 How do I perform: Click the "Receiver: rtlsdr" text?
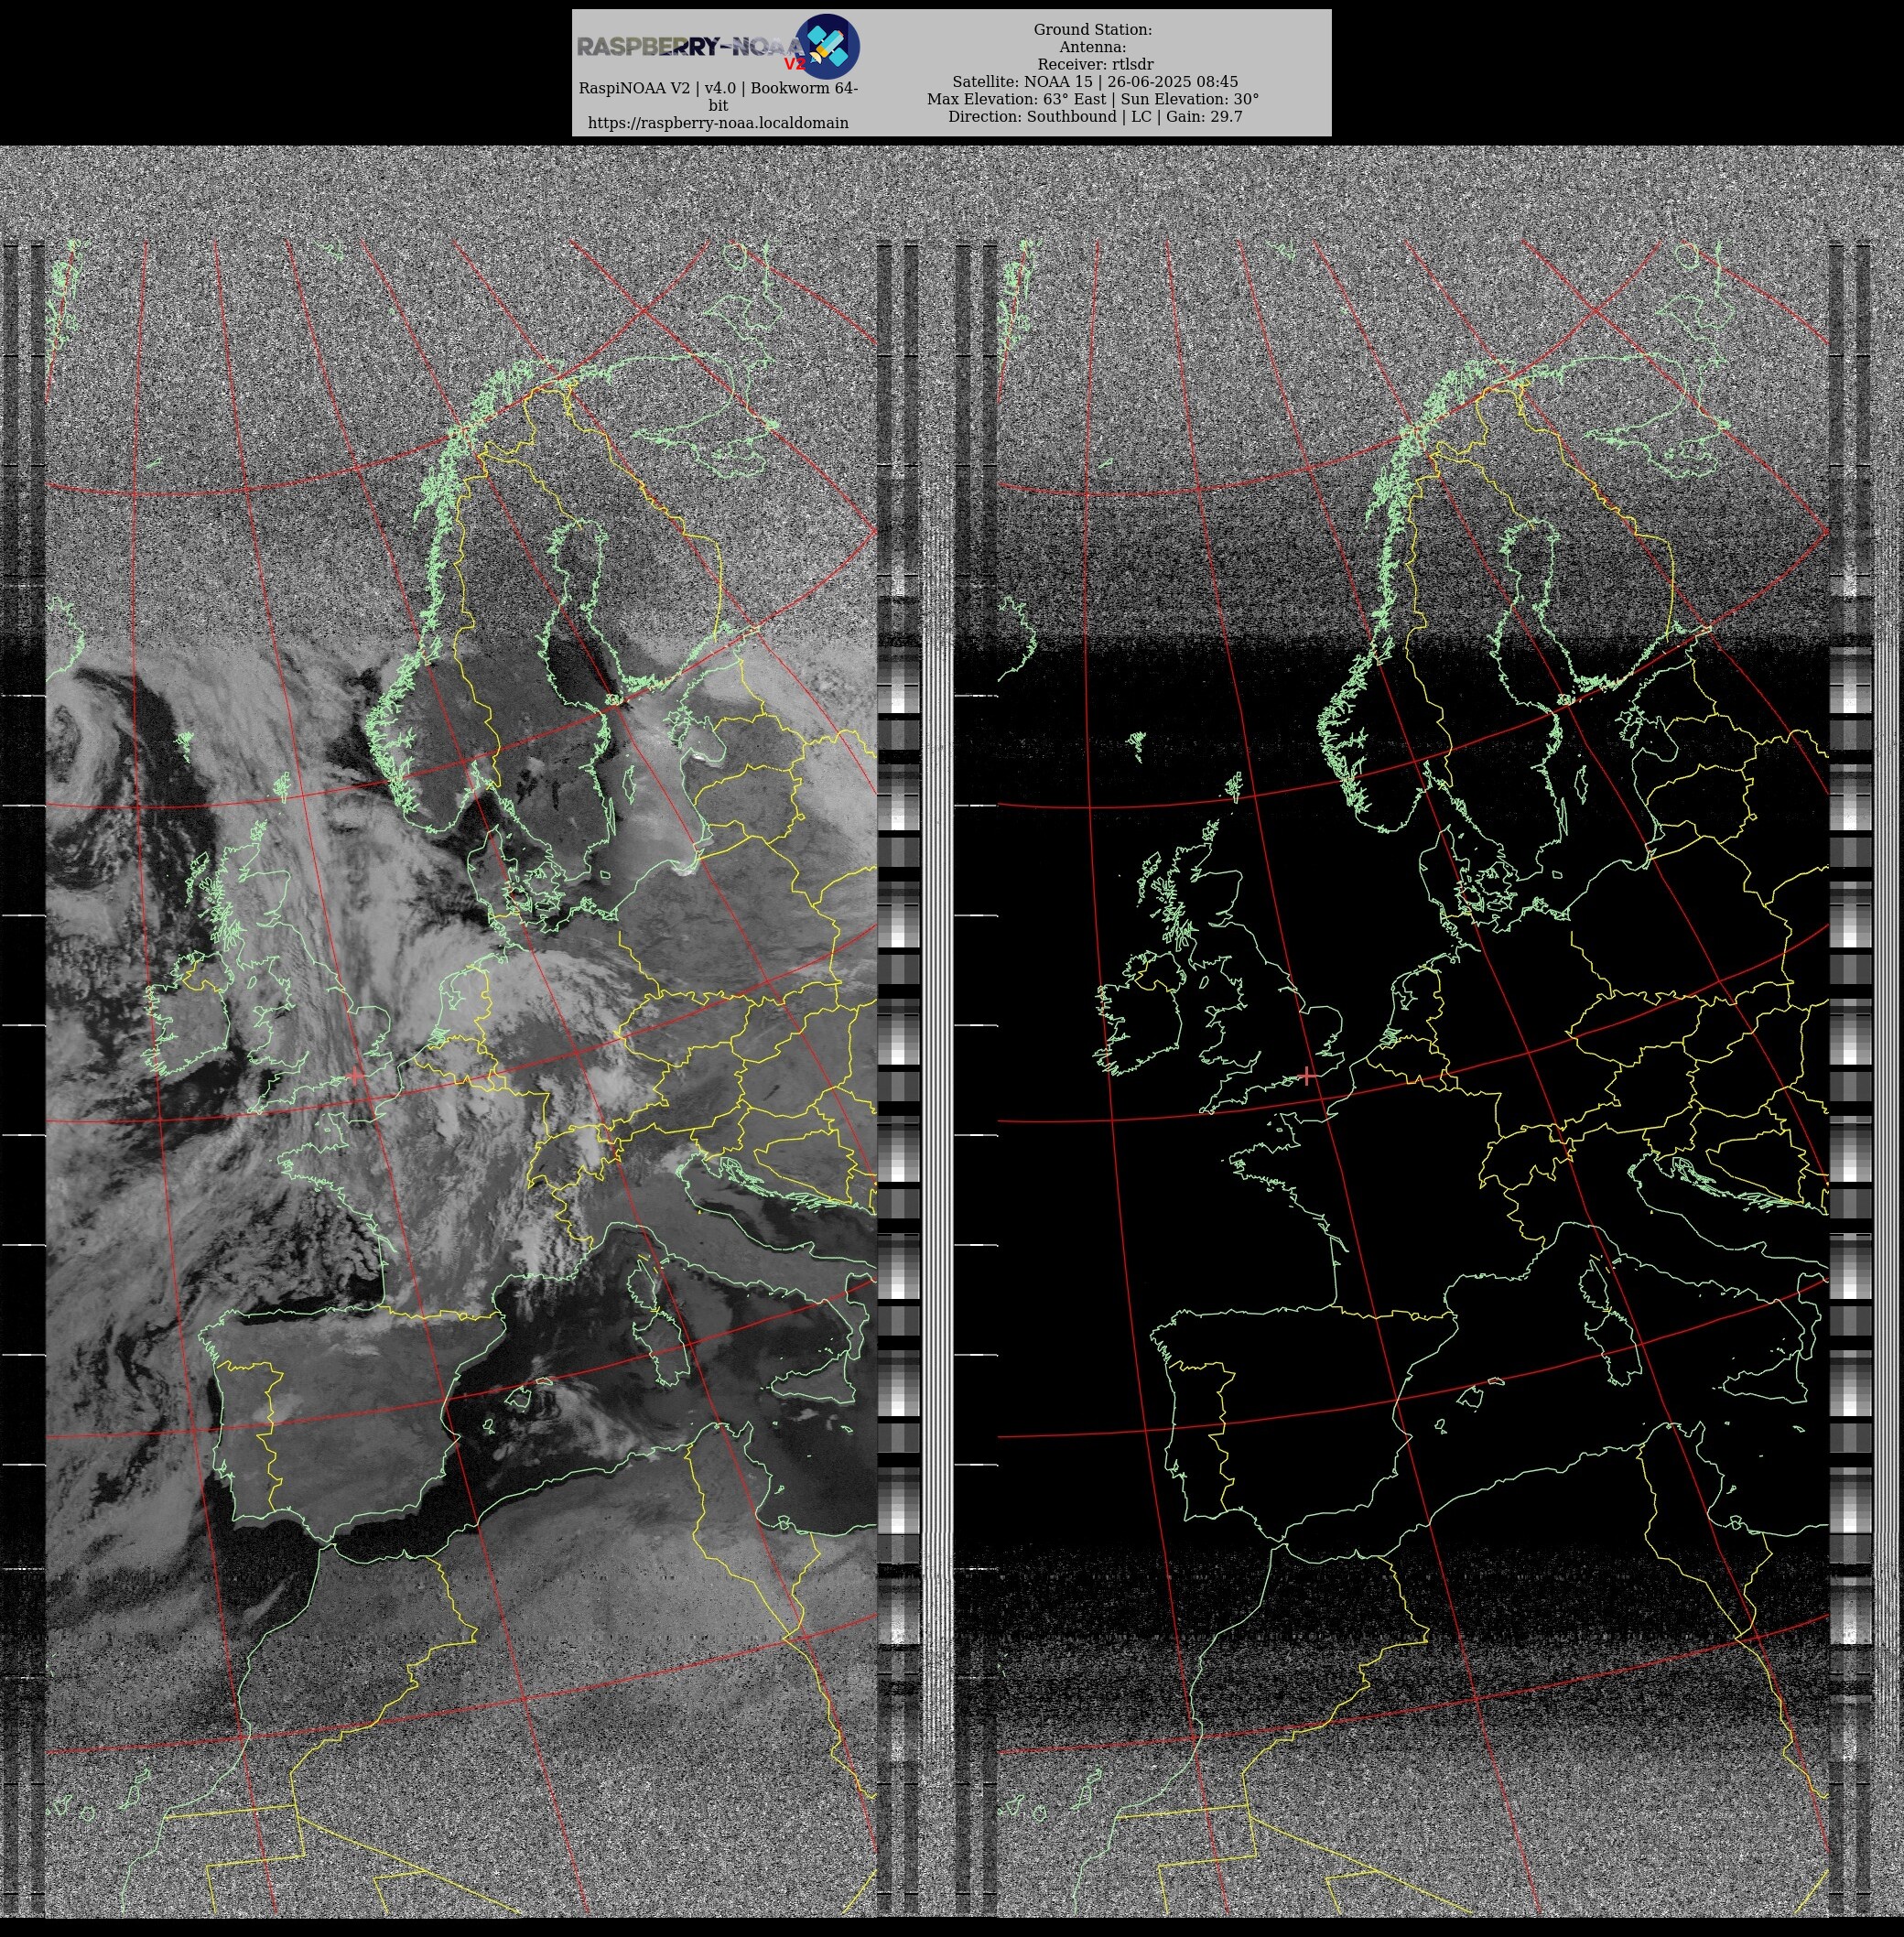coord(1095,64)
